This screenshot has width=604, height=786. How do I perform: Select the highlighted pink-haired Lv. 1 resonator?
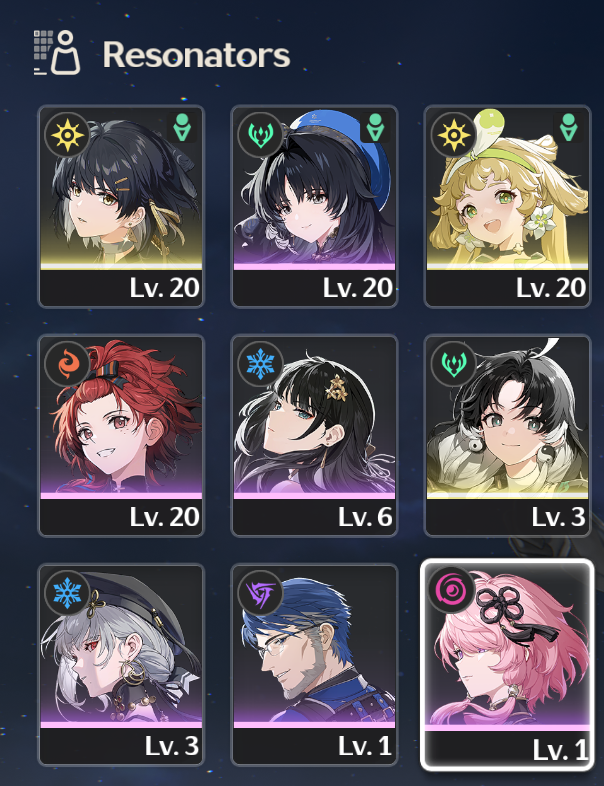point(507,664)
